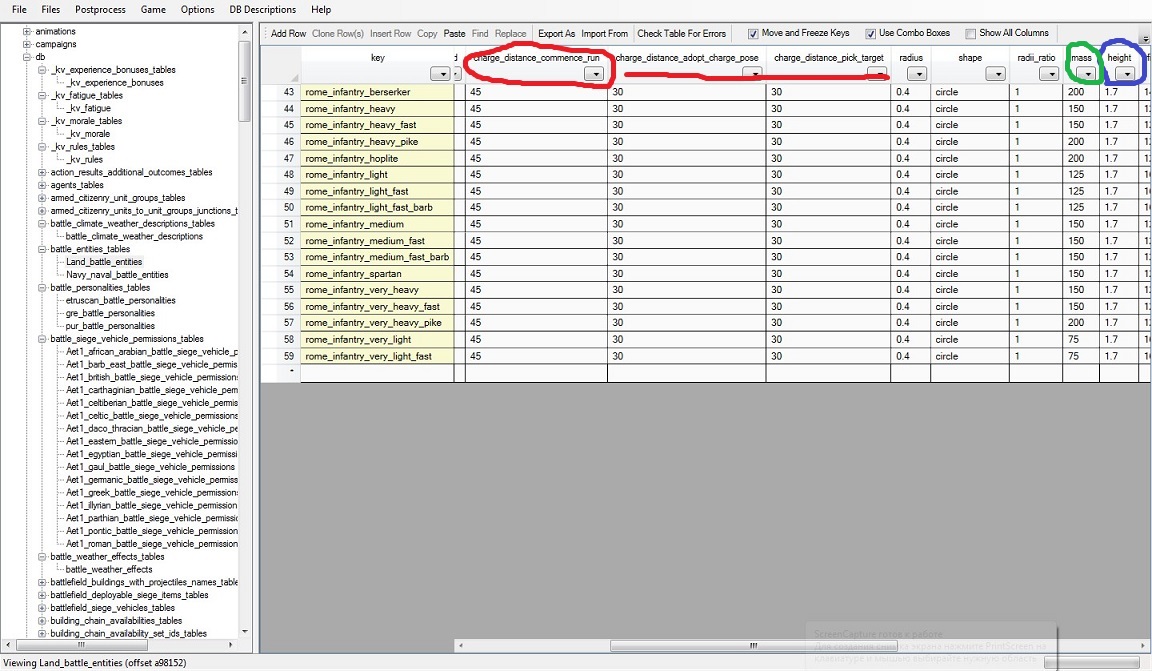Open the height column filter arrow
Viewport: 1152px width, 671px height.
point(1125,73)
